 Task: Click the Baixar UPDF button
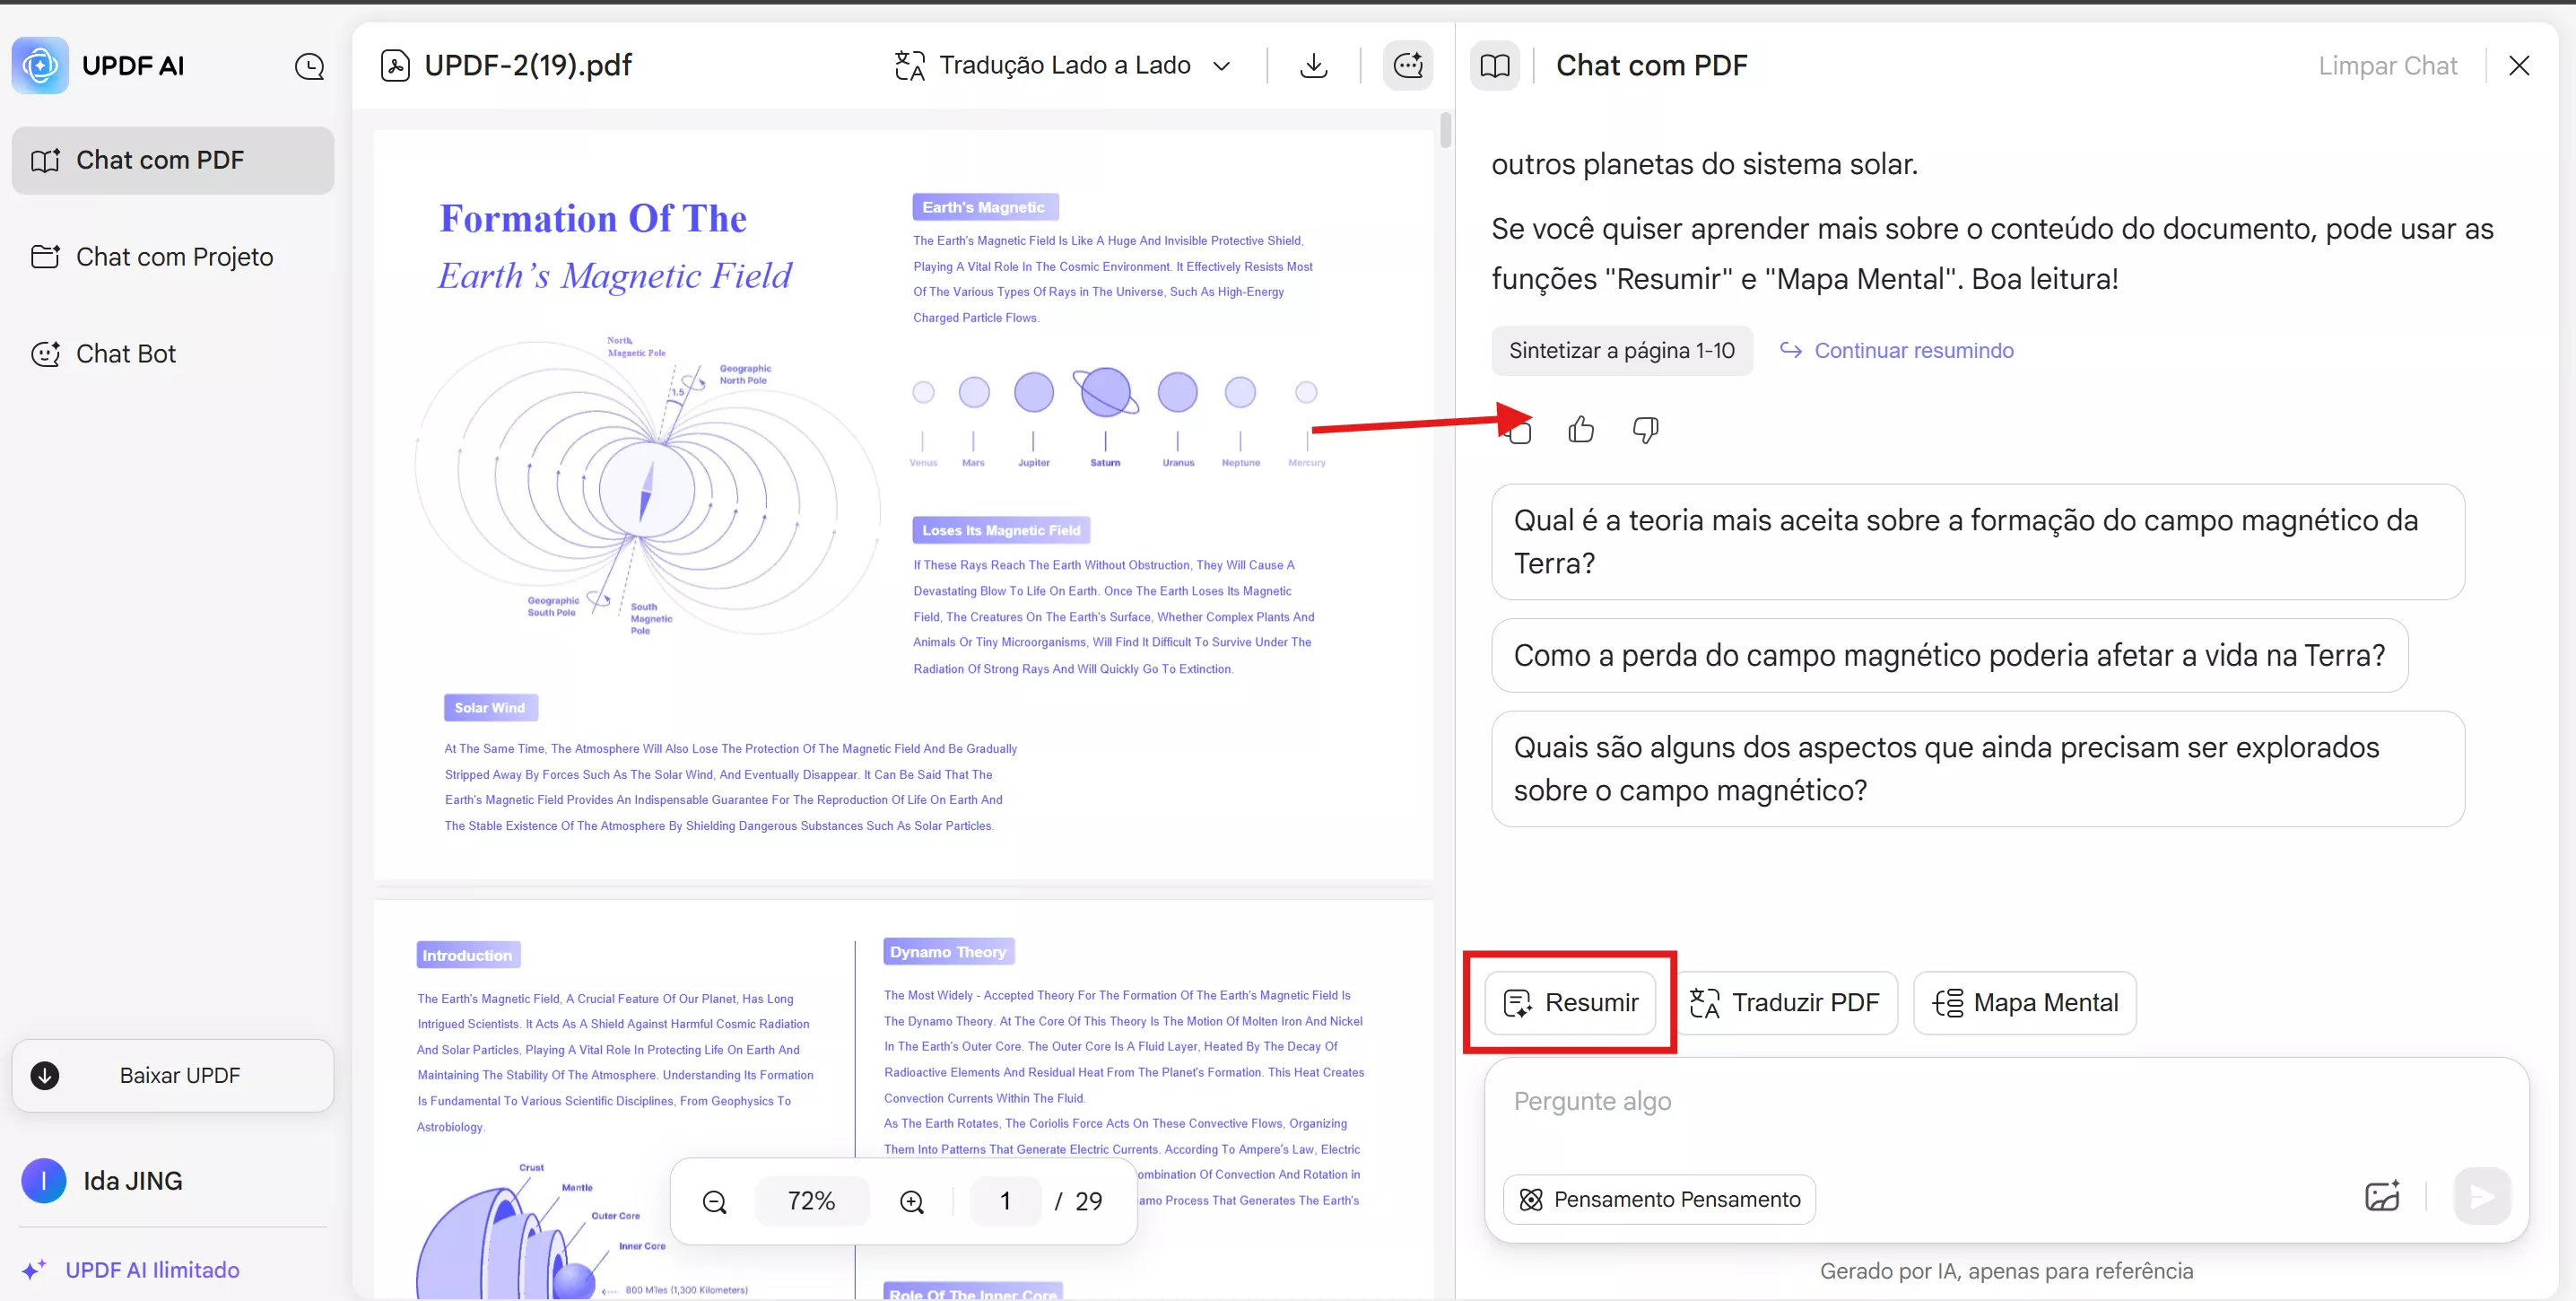pyautogui.click(x=173, y=1076)
